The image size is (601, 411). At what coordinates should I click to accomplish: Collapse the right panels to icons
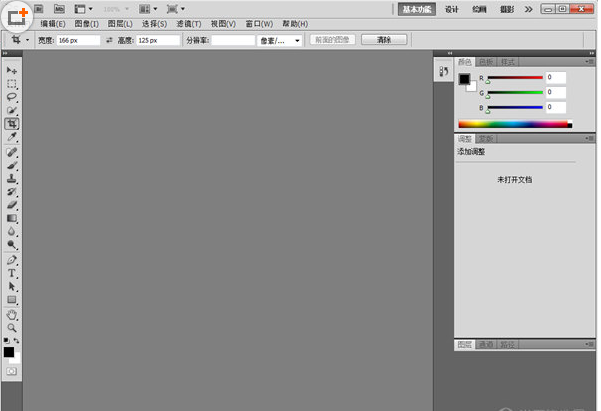(x=592, y=53)
